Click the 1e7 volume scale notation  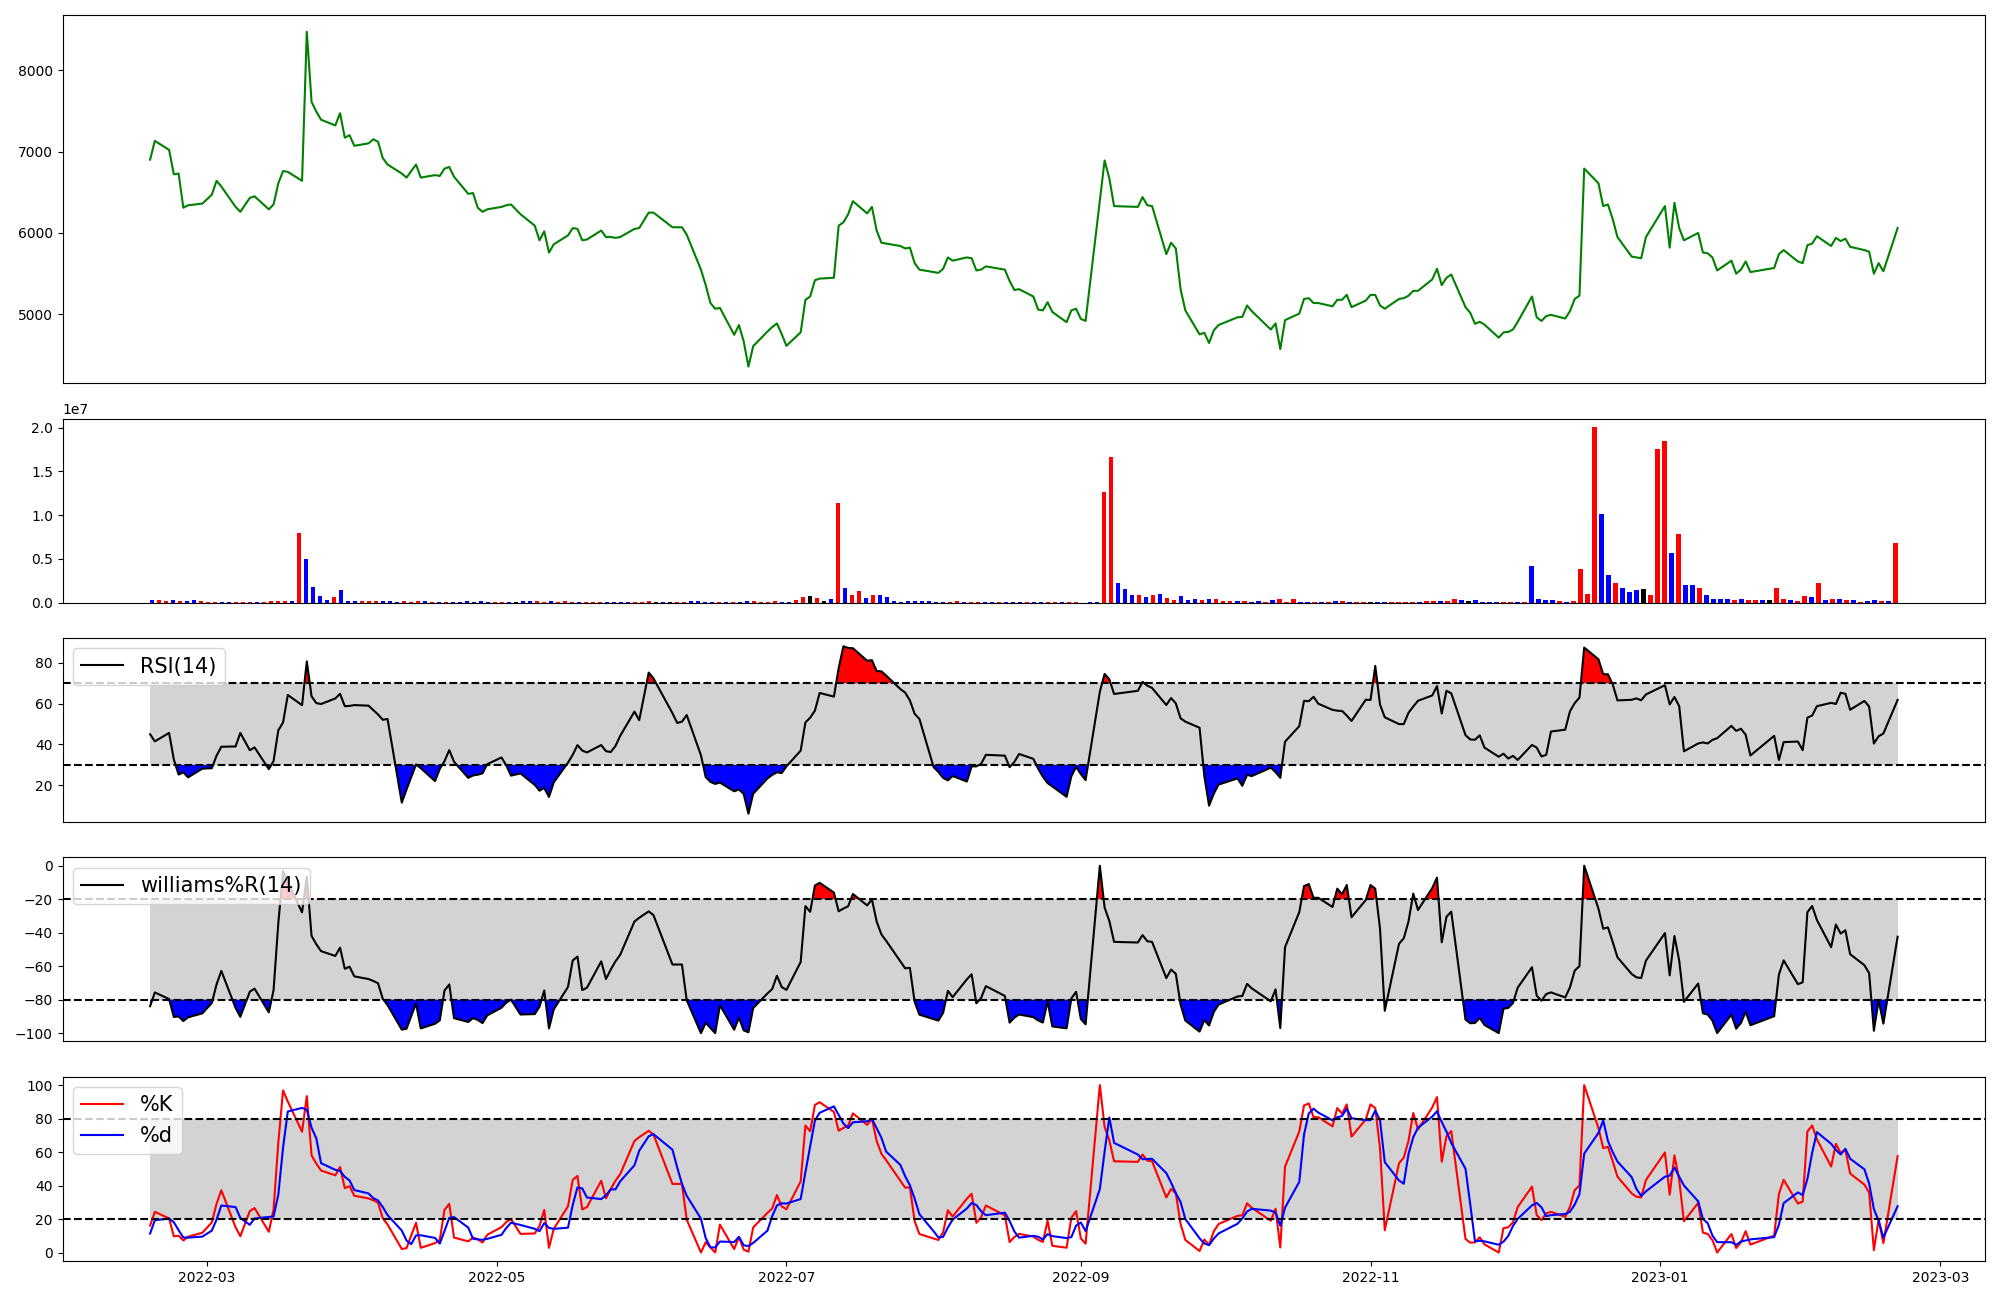76,410
